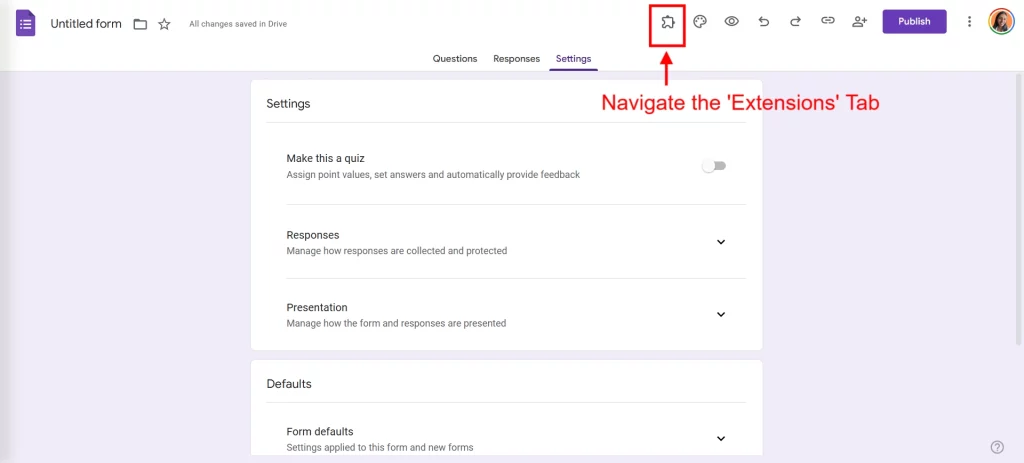Expand the Responses settings section
Screen dimensions: 1024x463
point(721,242)
